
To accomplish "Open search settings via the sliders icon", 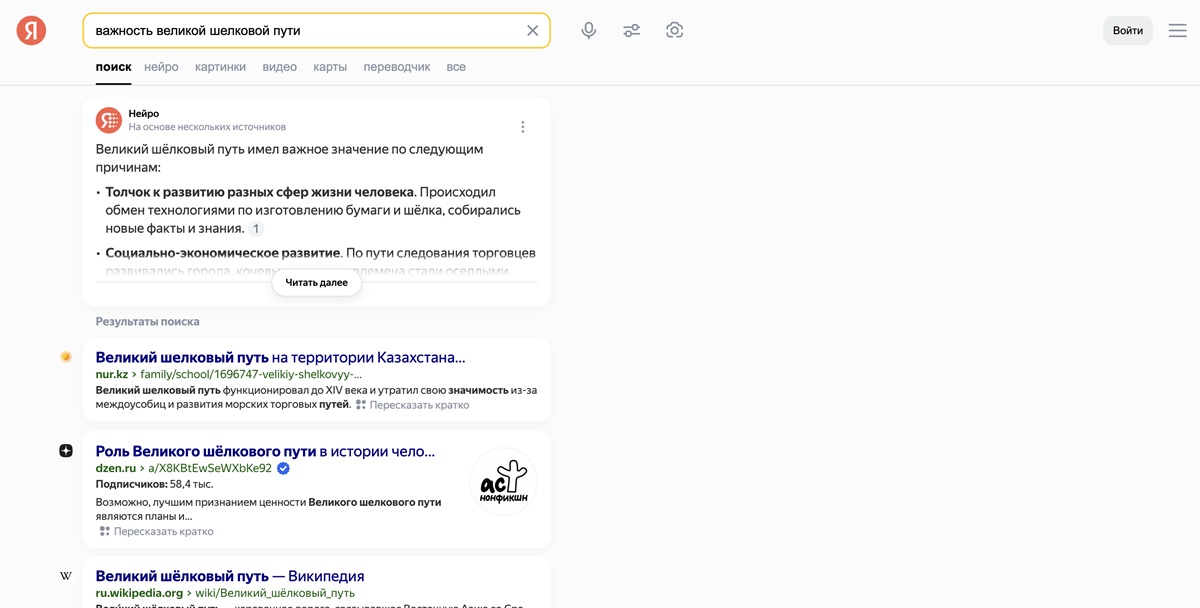I will 632,30.
